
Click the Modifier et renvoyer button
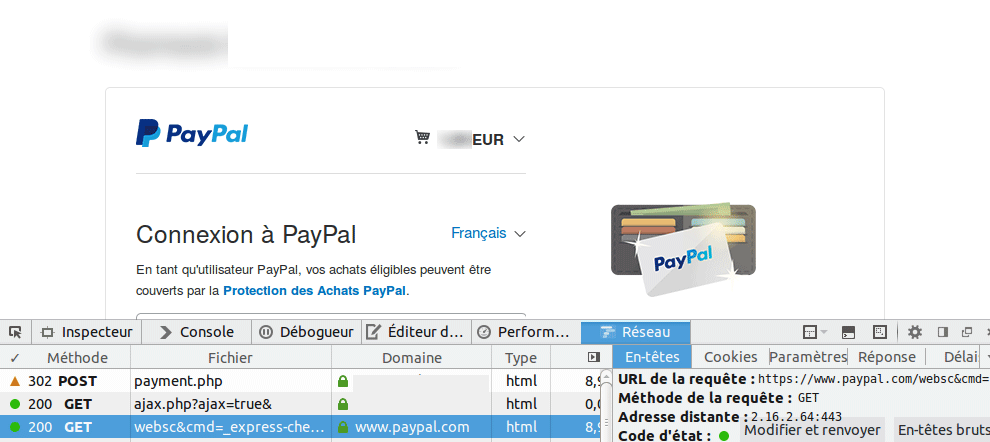pos(813,429)
